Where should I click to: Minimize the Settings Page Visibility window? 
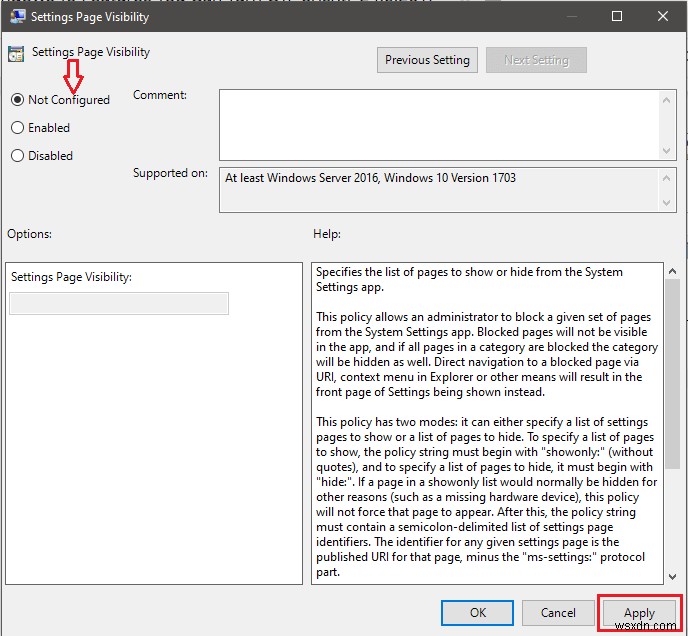tap(571, 16)
